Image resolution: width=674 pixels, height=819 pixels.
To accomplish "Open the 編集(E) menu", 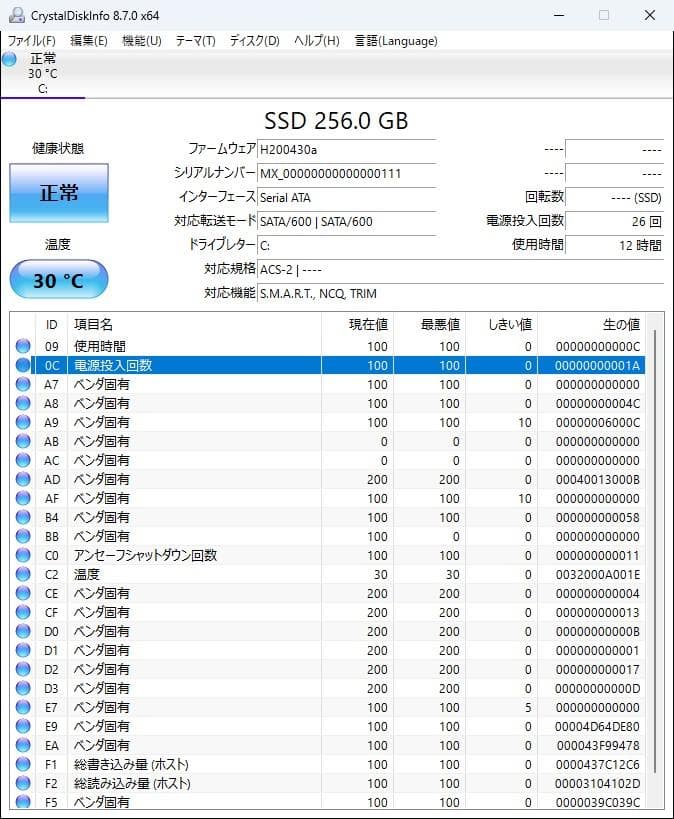I will pyautogui.click(x=88, y=41).
